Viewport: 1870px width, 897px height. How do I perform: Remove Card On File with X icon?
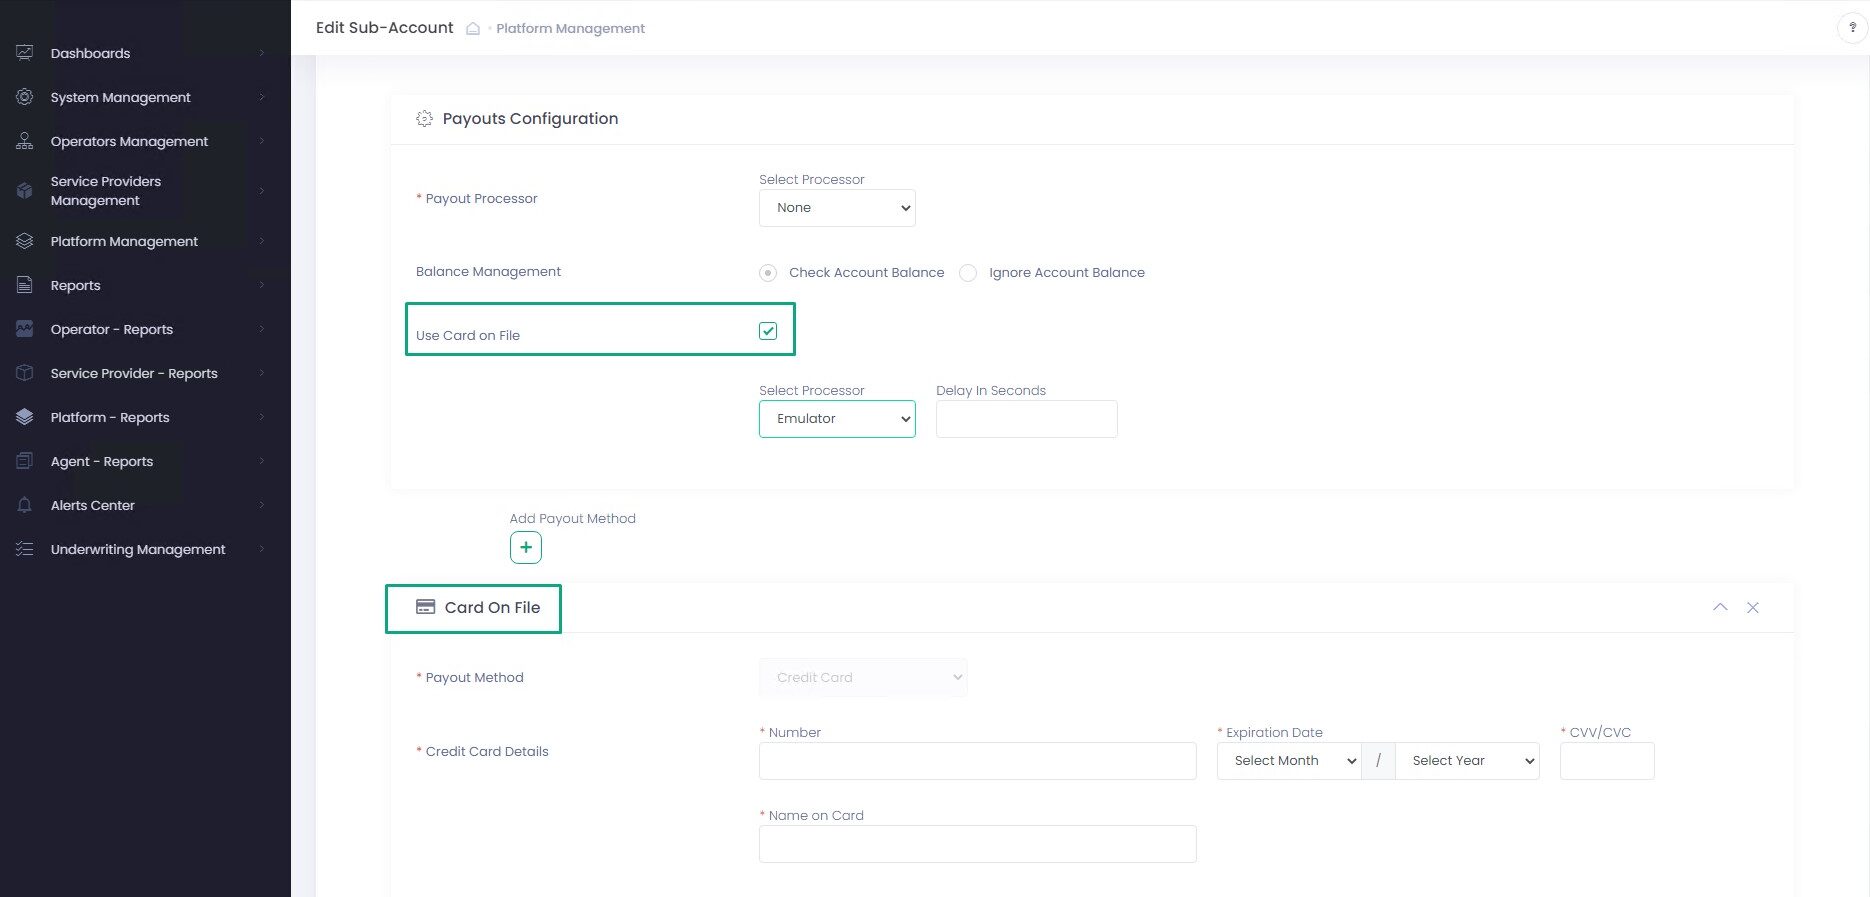pos(1753,607)
